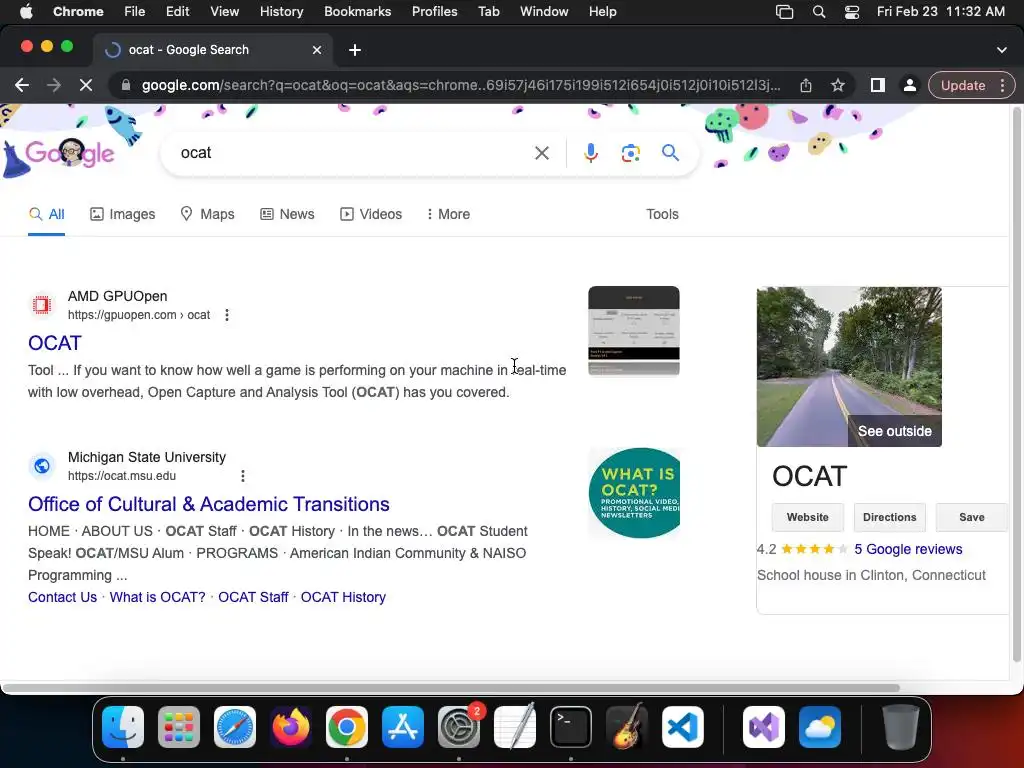Start voice search with the microphone icon

pos(590,153)
